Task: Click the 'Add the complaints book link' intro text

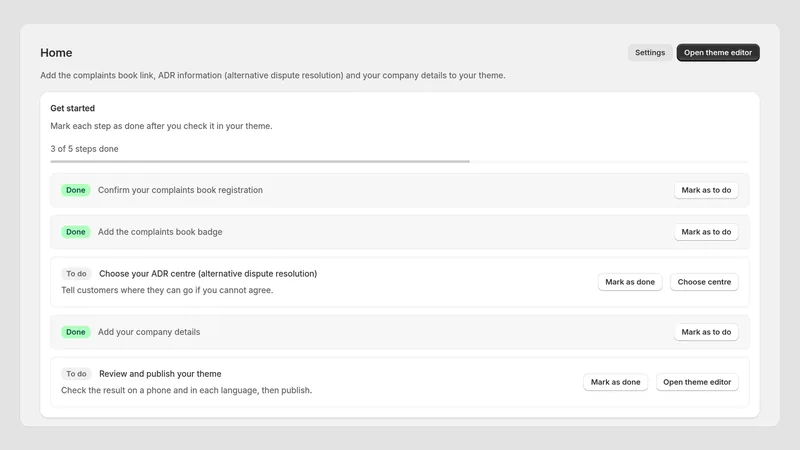Action: tap(272, 75)
